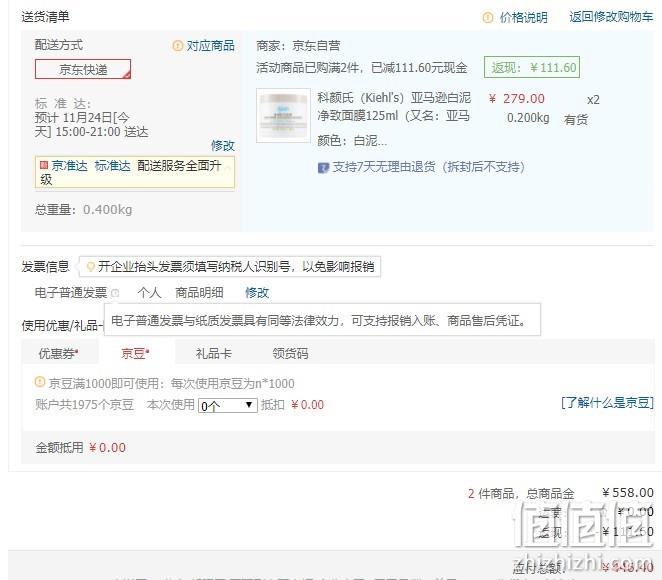Click the 返现 ¥111.60 badge
The height and width of the screenshot is (580, 662).
[532, 67]
